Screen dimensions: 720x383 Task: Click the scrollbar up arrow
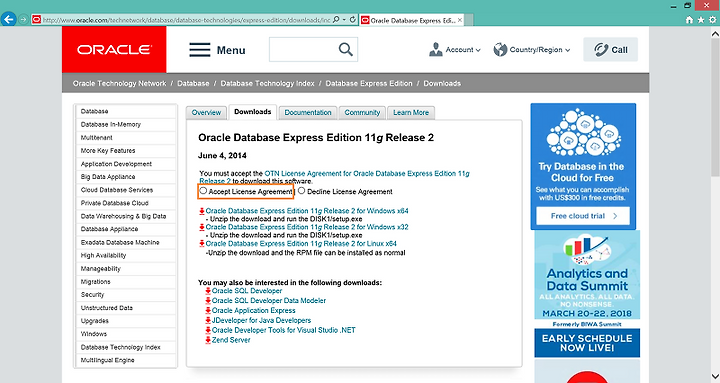[715, 34]
